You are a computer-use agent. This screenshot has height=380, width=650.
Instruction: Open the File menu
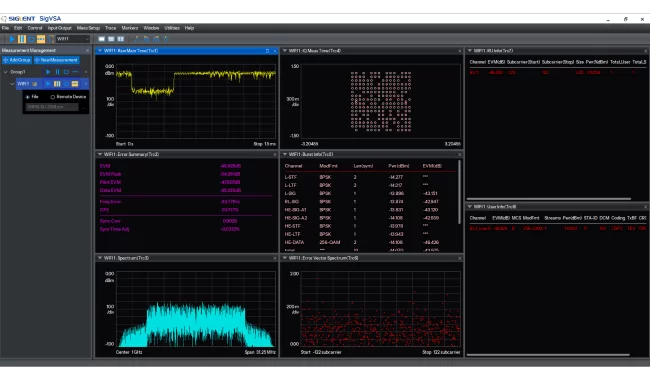tap(5, 28)
